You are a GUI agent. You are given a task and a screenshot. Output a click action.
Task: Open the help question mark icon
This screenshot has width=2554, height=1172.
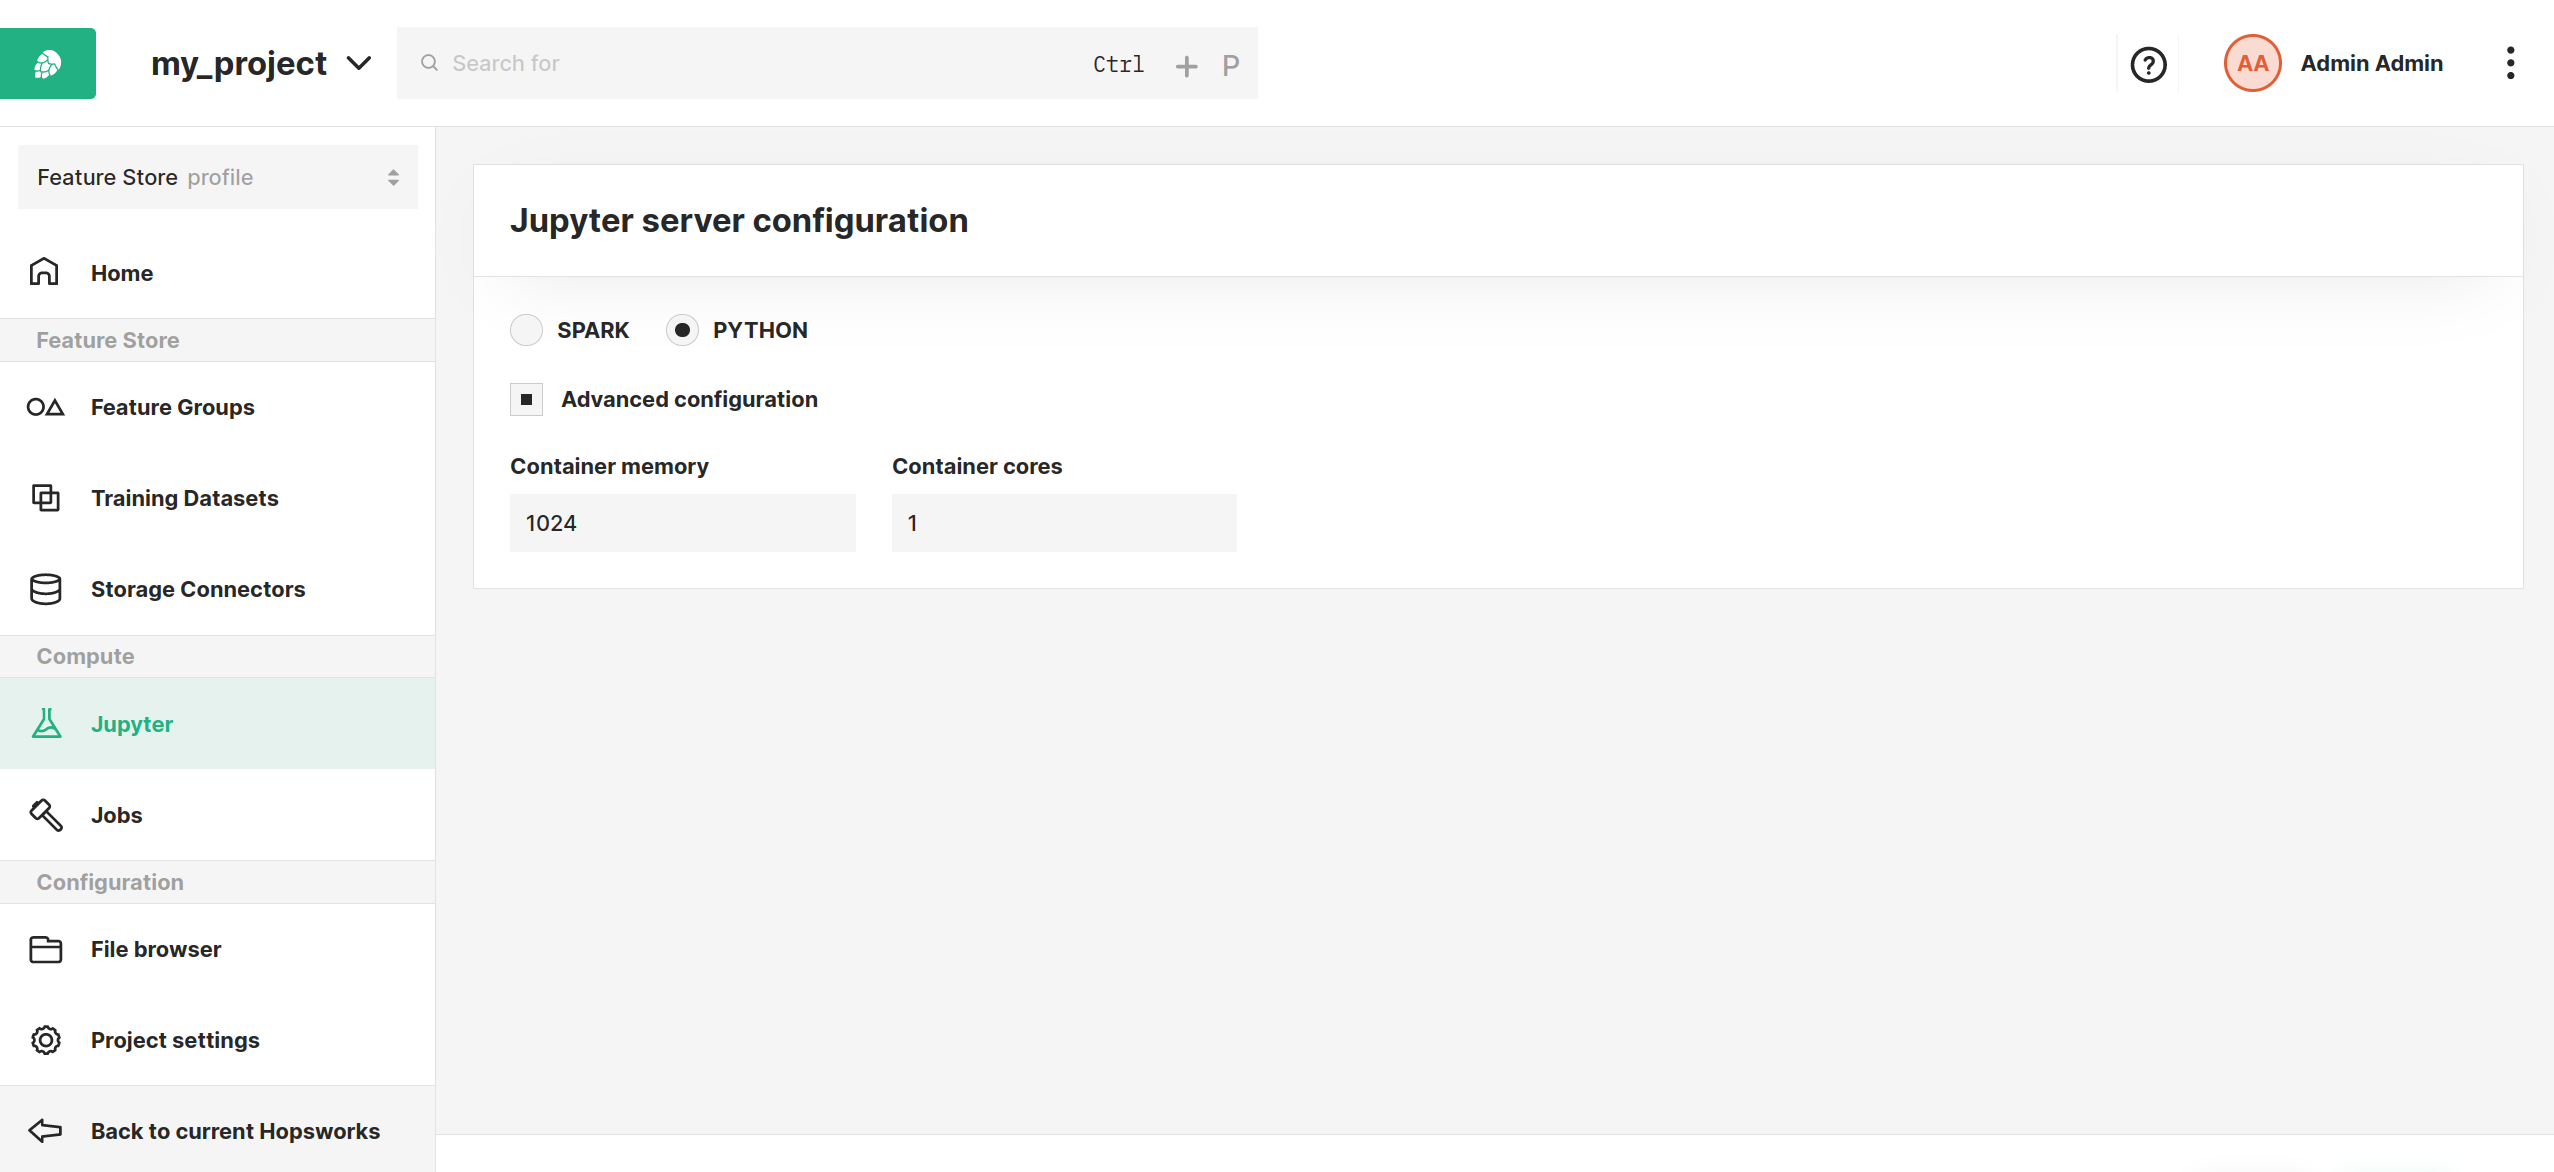[2147, 63]
